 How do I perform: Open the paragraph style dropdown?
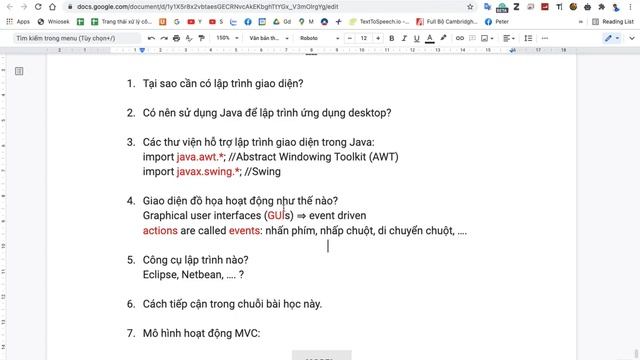point(269,38)
